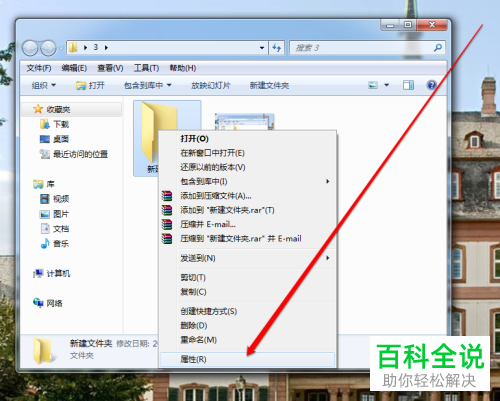
Task: Select 库 in the navigation pane
Action: coord(50,184)
